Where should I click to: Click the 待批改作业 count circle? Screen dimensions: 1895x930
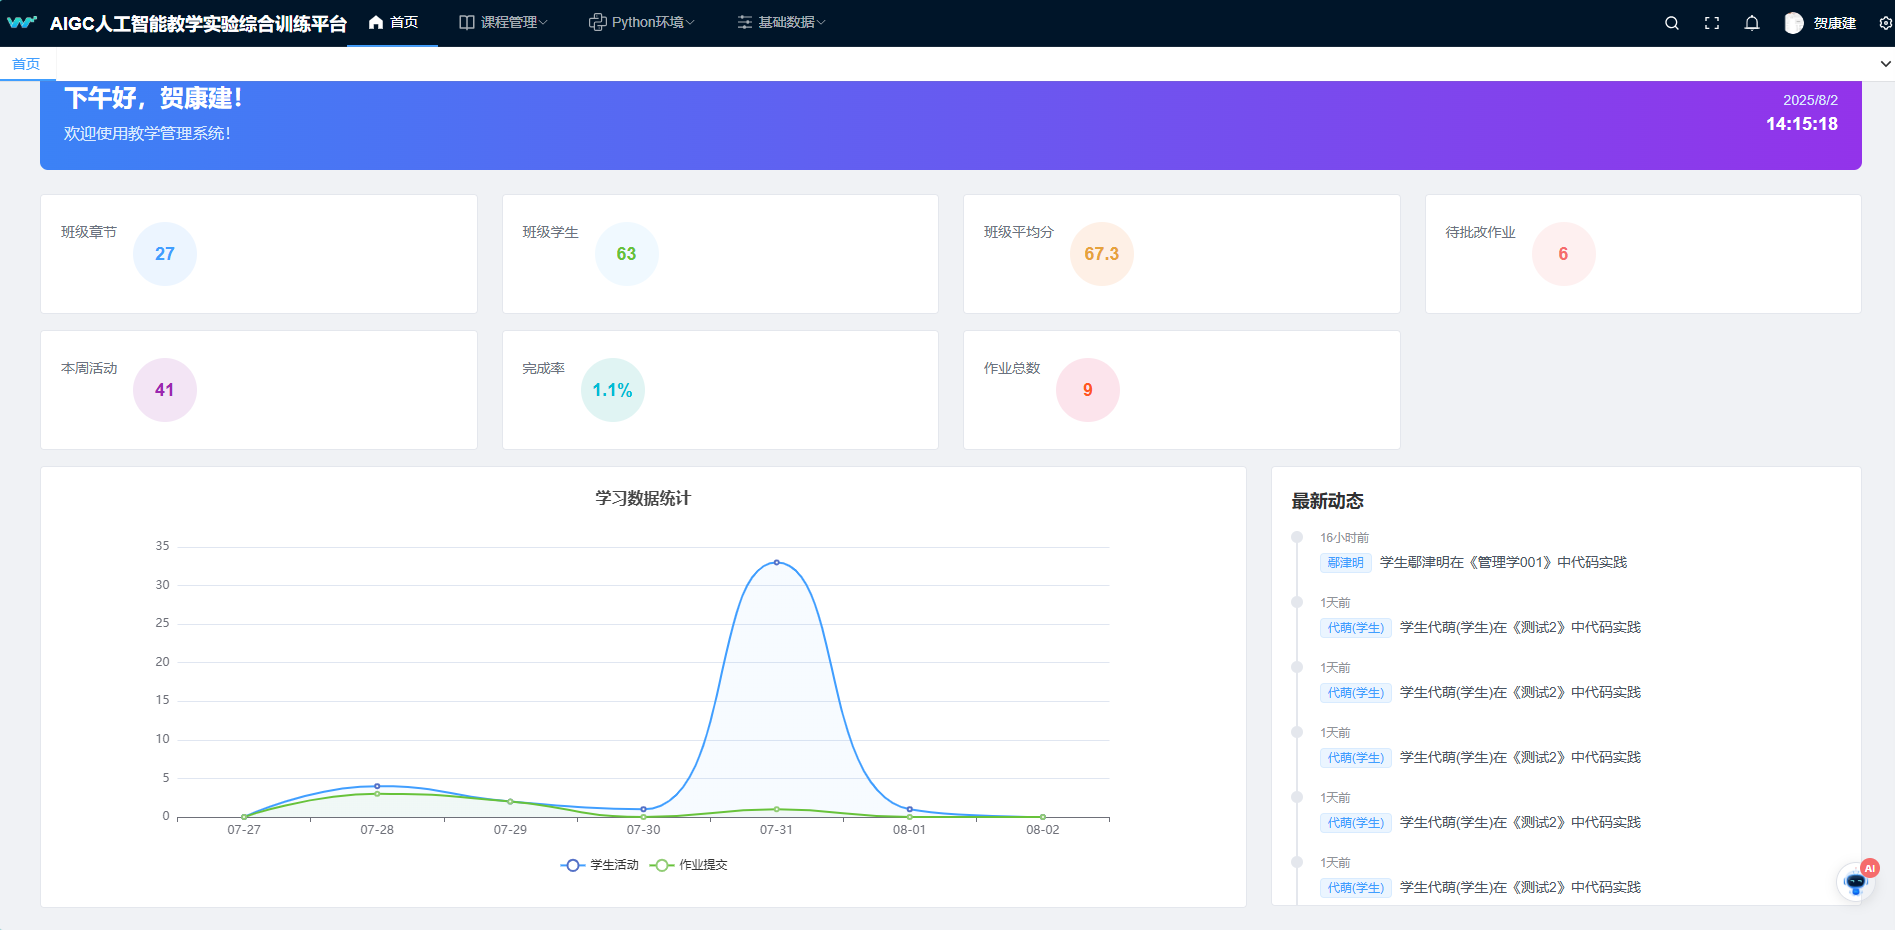(1563, 254)
